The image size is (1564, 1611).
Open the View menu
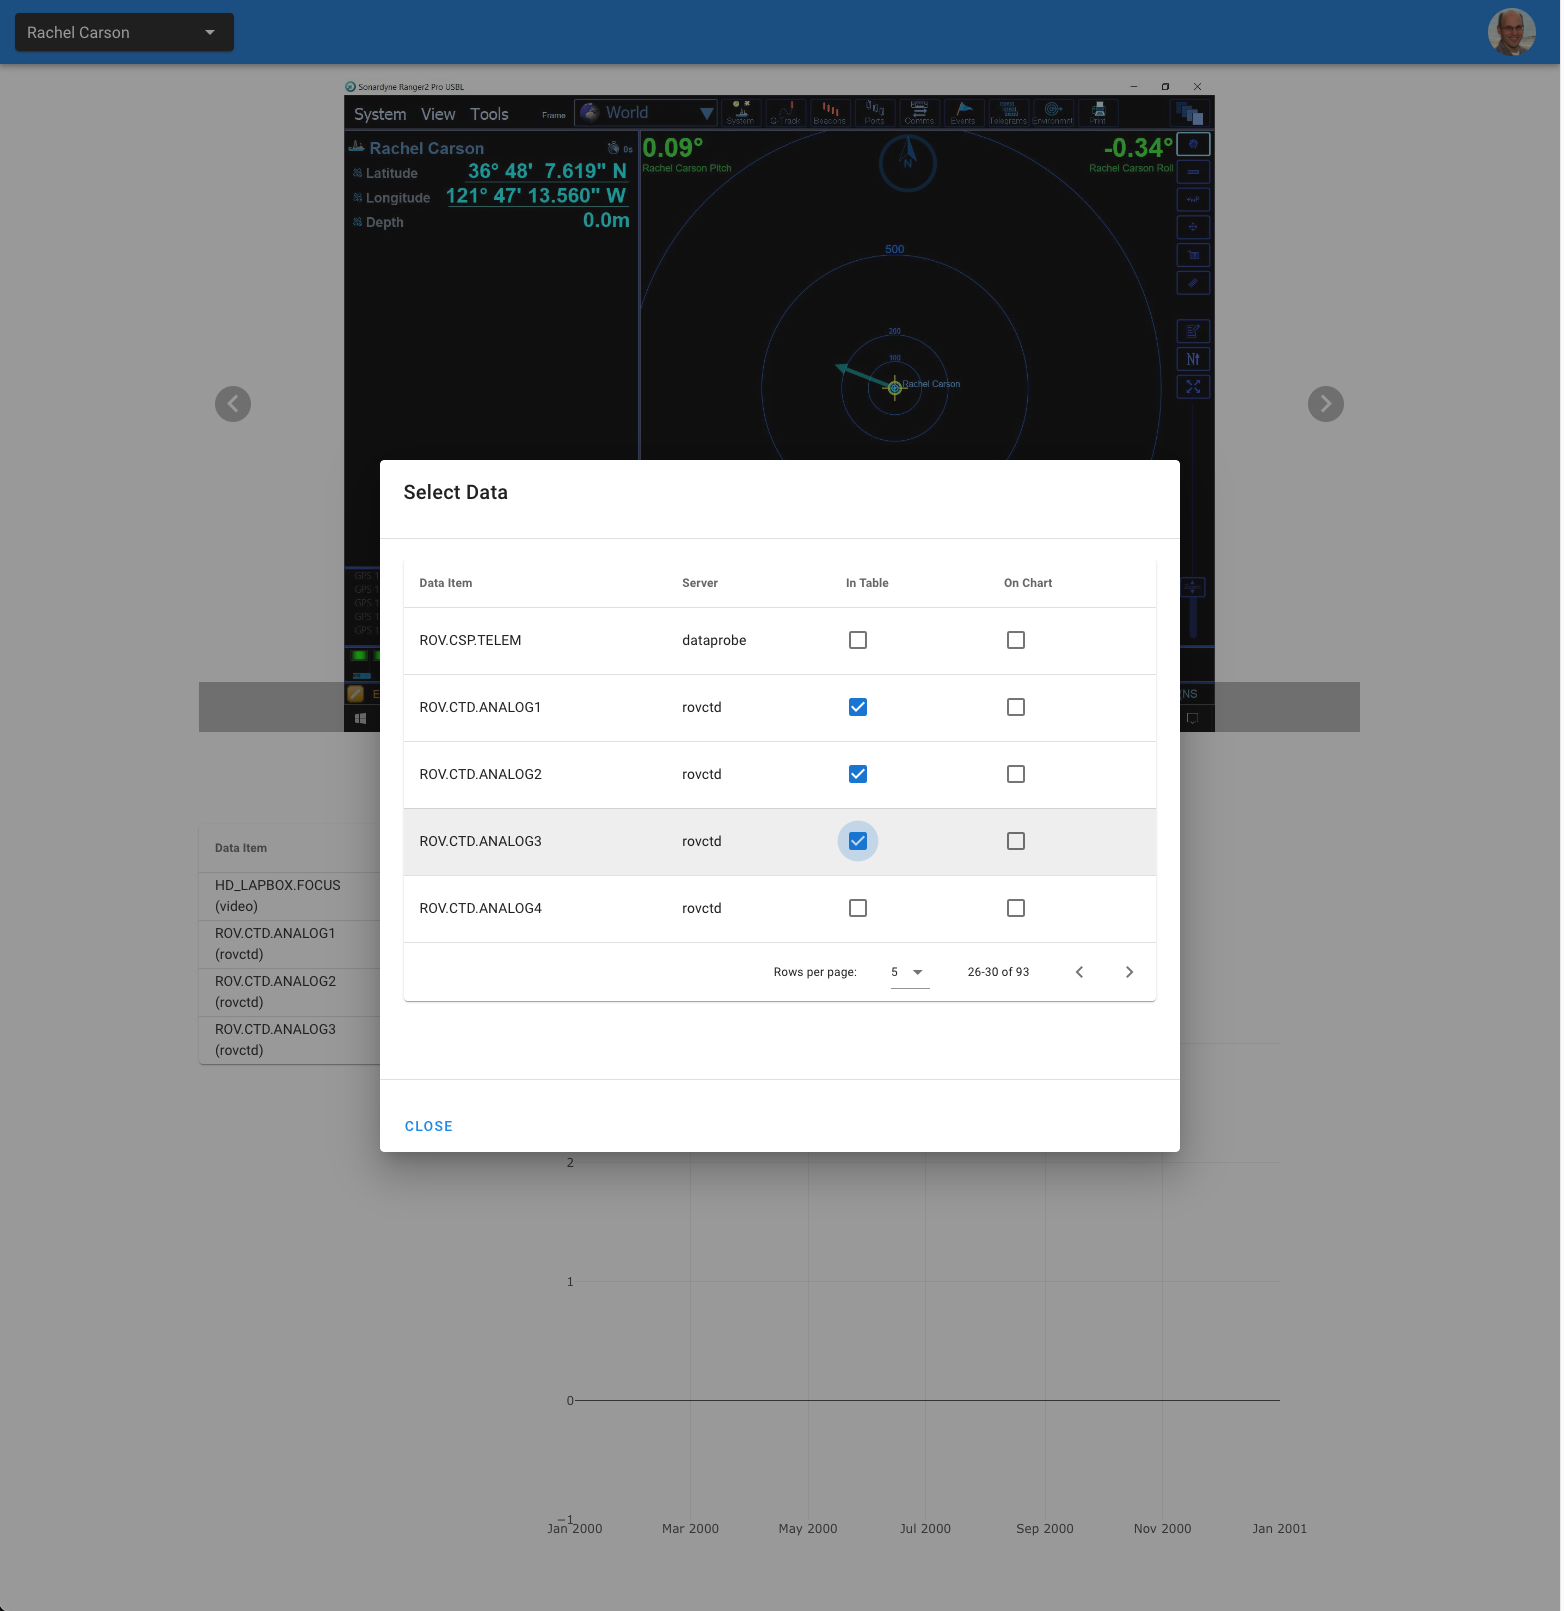(438, 114)
